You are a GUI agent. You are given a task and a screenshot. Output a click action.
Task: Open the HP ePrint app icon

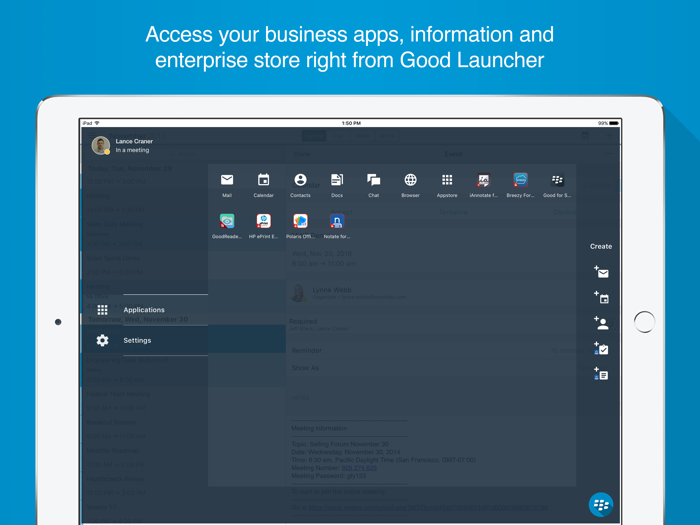[x=263, y=221]
